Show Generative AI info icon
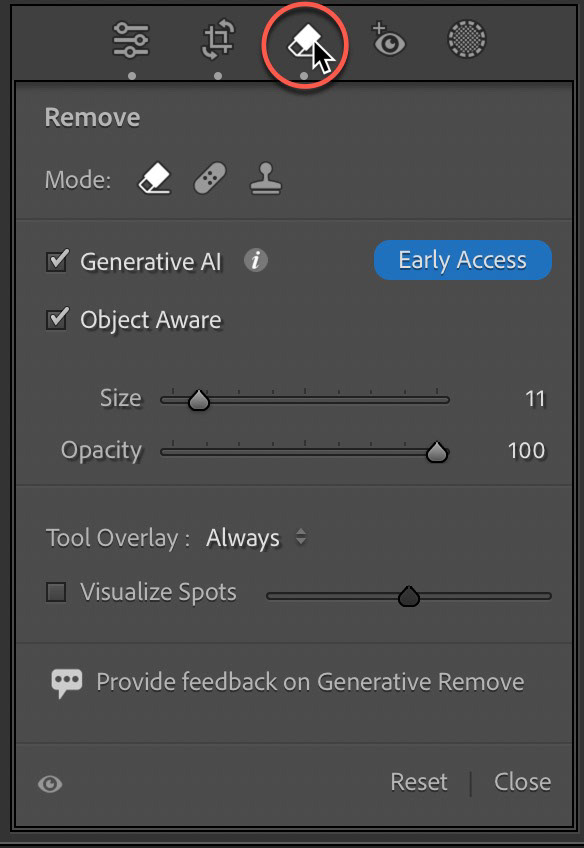This screenshot has width=584, height=848. (x=256, y=261)
